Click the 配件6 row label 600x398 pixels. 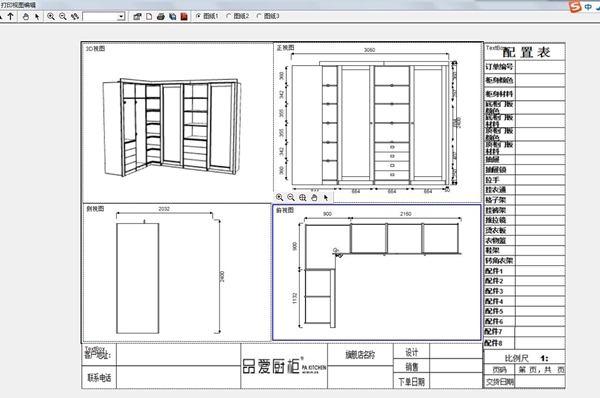pyautogui.click(x=494, y=321)
